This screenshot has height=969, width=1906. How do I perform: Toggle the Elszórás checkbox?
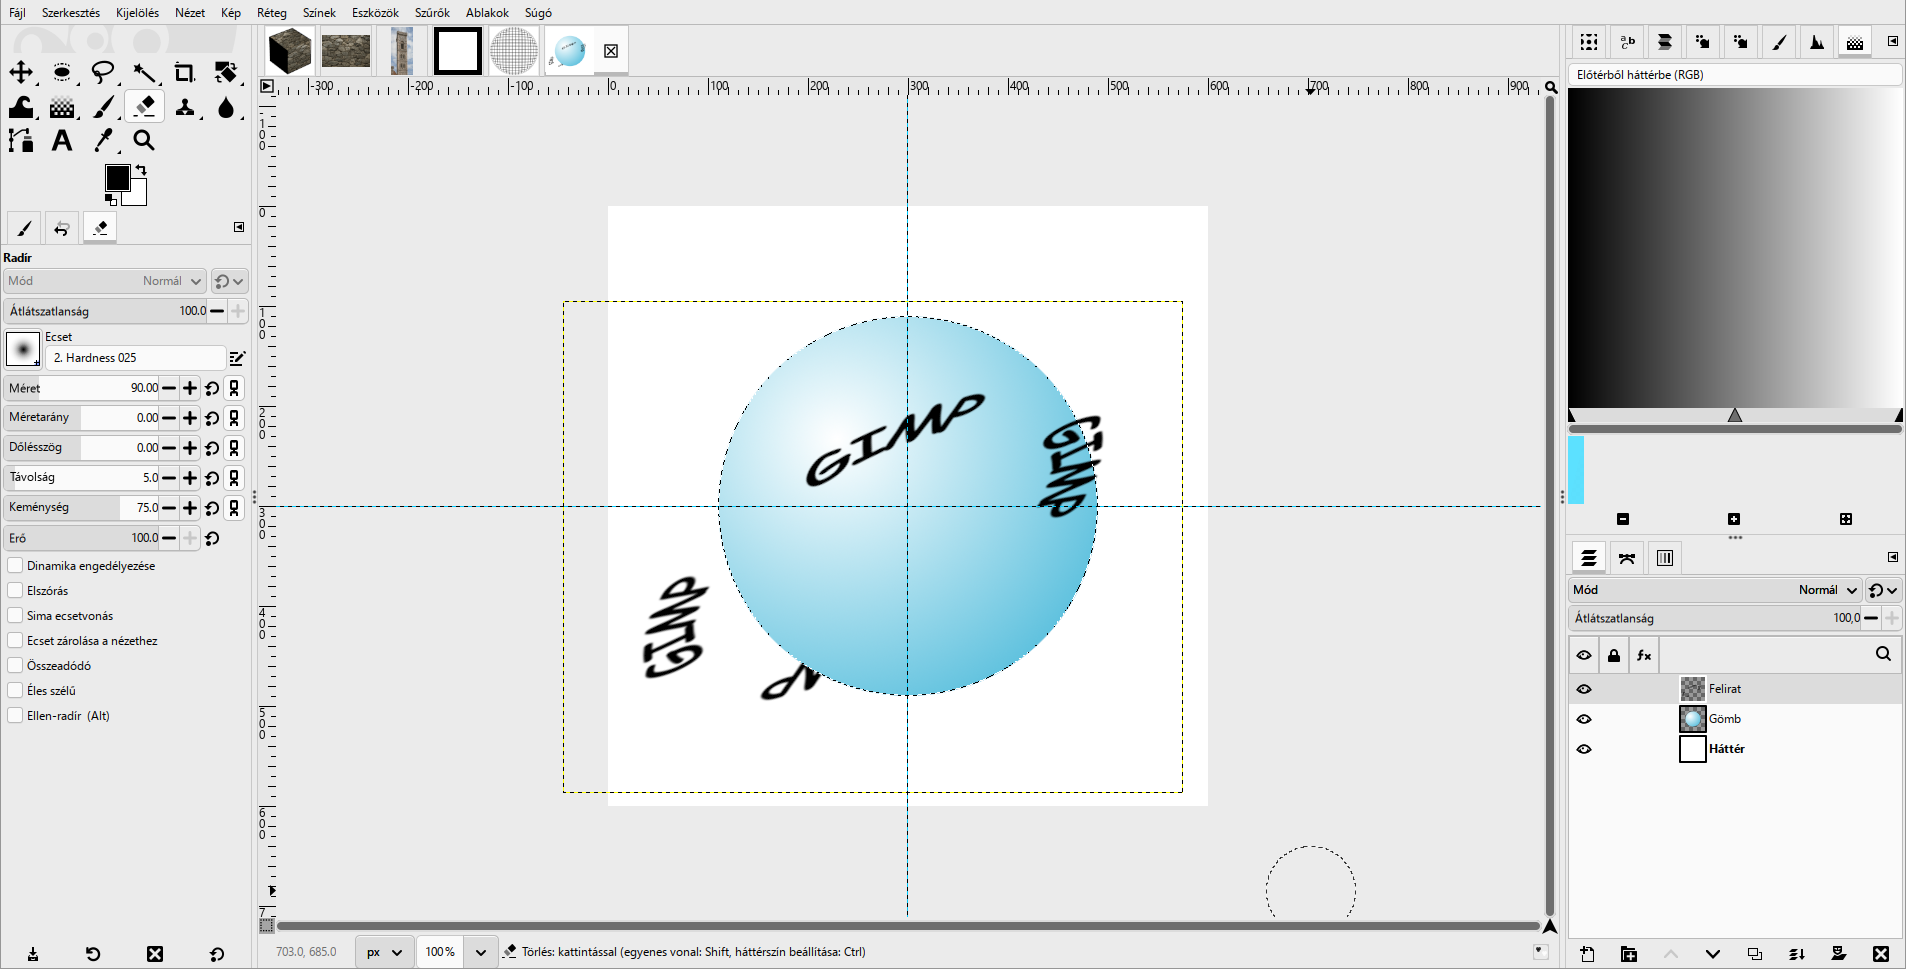click(15, 591)
